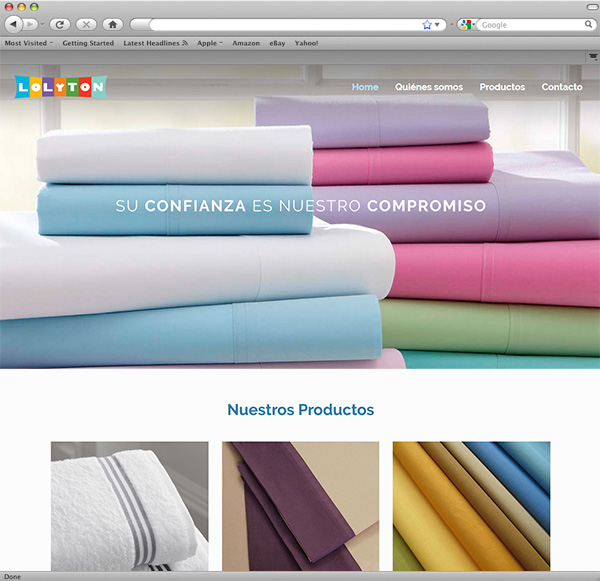Image resolution: width=600 pixels, height=581 pixels.
Task: Click the Lolyton logo
Action: tap(61, 87)
